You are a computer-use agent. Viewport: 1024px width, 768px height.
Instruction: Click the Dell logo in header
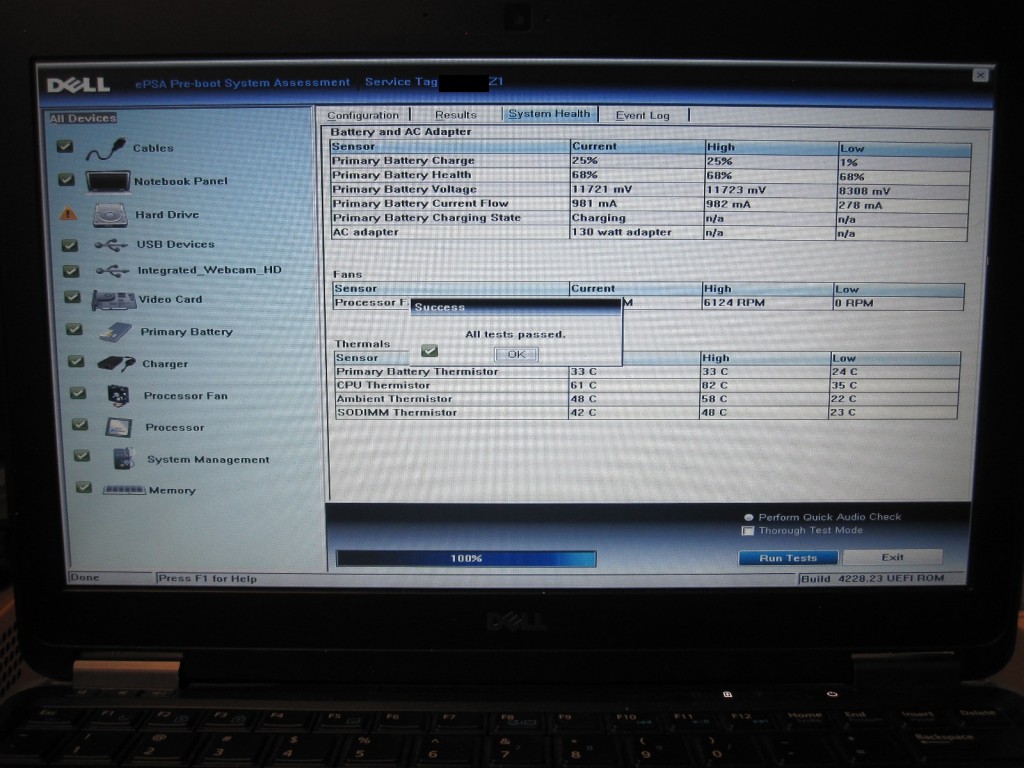point(78,84)
